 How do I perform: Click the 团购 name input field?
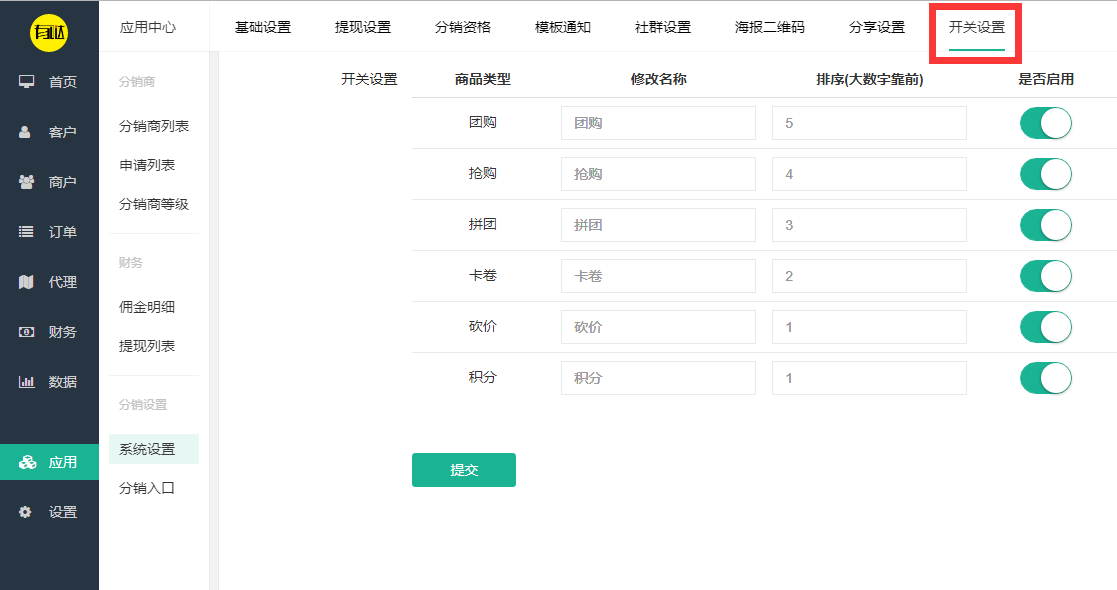pyautogui.click(x=658, y=123)
